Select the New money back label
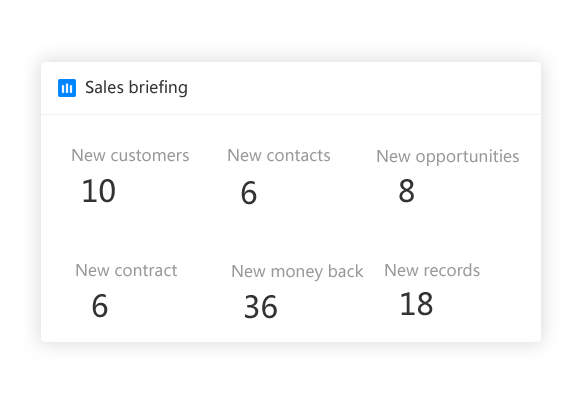The image size is (582, 404). pos(297,271)
